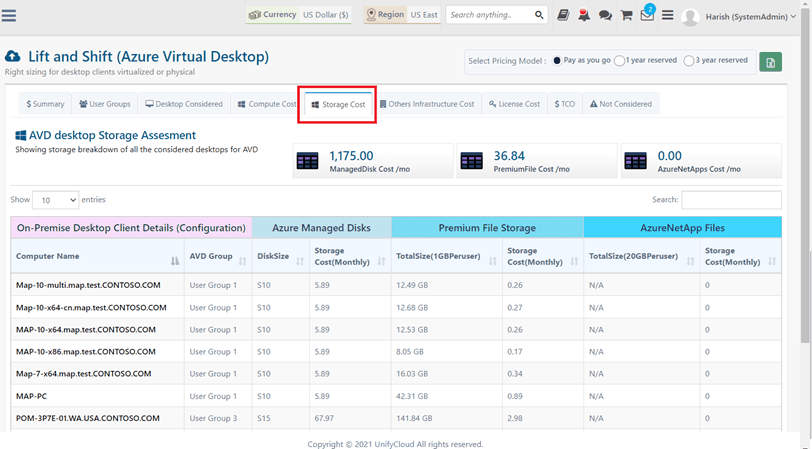This screenshot has width=812, height=449.
Task: Sort by Computer Name column arrows
Action: 175,262
